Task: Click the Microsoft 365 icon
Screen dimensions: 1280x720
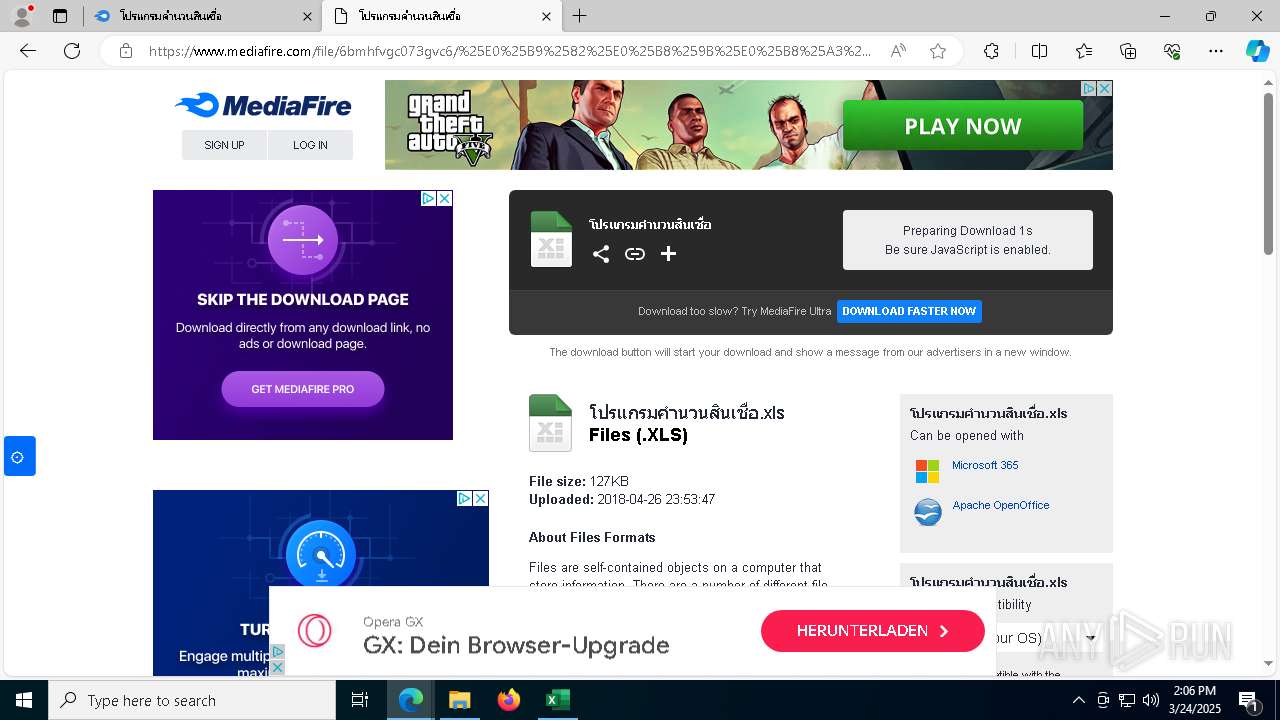Action: click(x=928, y=471)
